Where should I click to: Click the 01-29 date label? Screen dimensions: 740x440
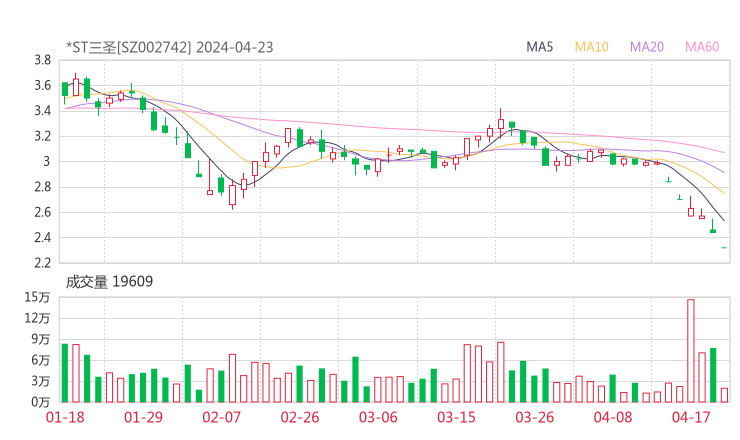(143, 417)
